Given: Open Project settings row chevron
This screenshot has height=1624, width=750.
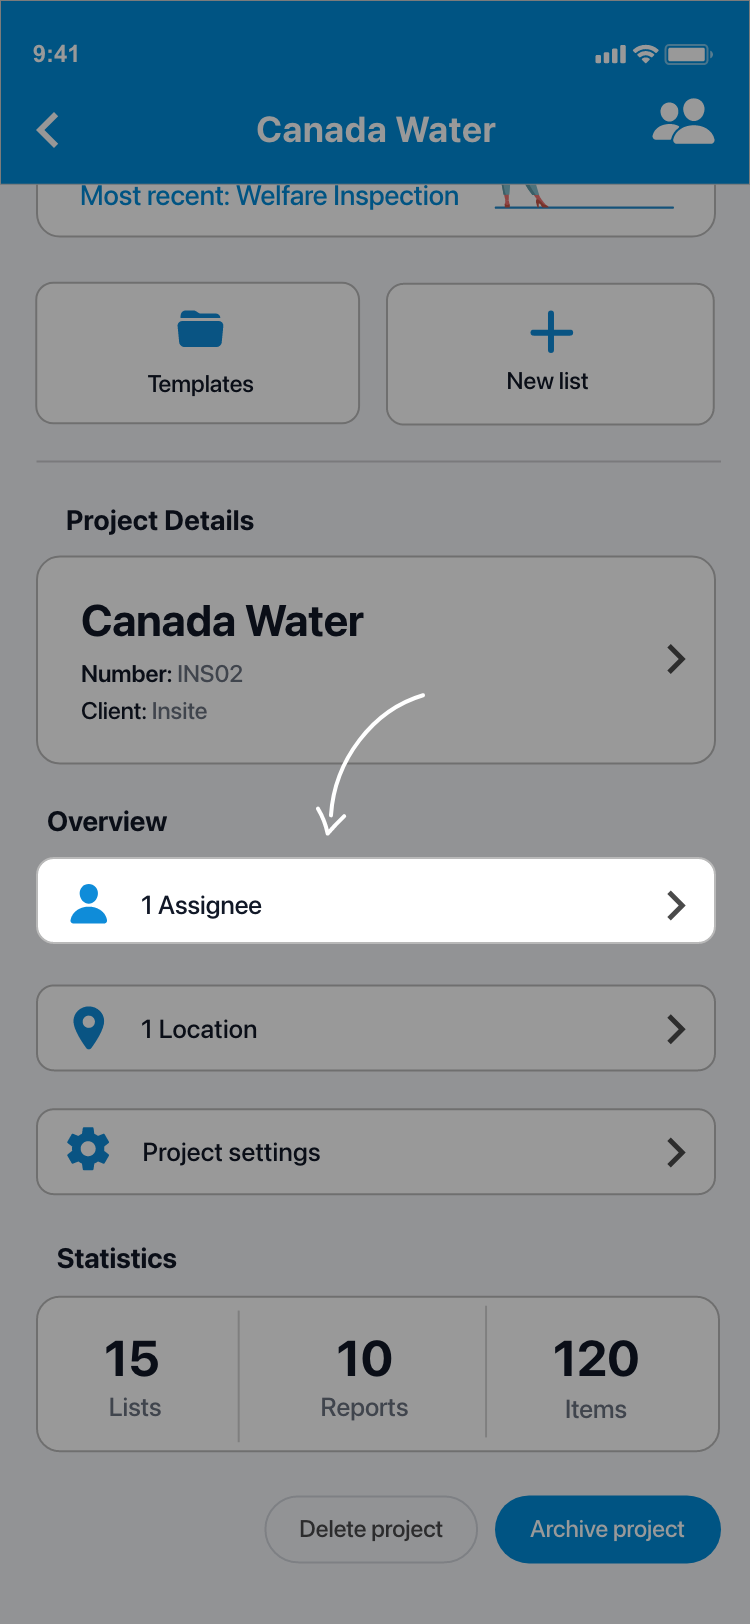Looking at the screenshot, I should click(x=676, y=1152).
